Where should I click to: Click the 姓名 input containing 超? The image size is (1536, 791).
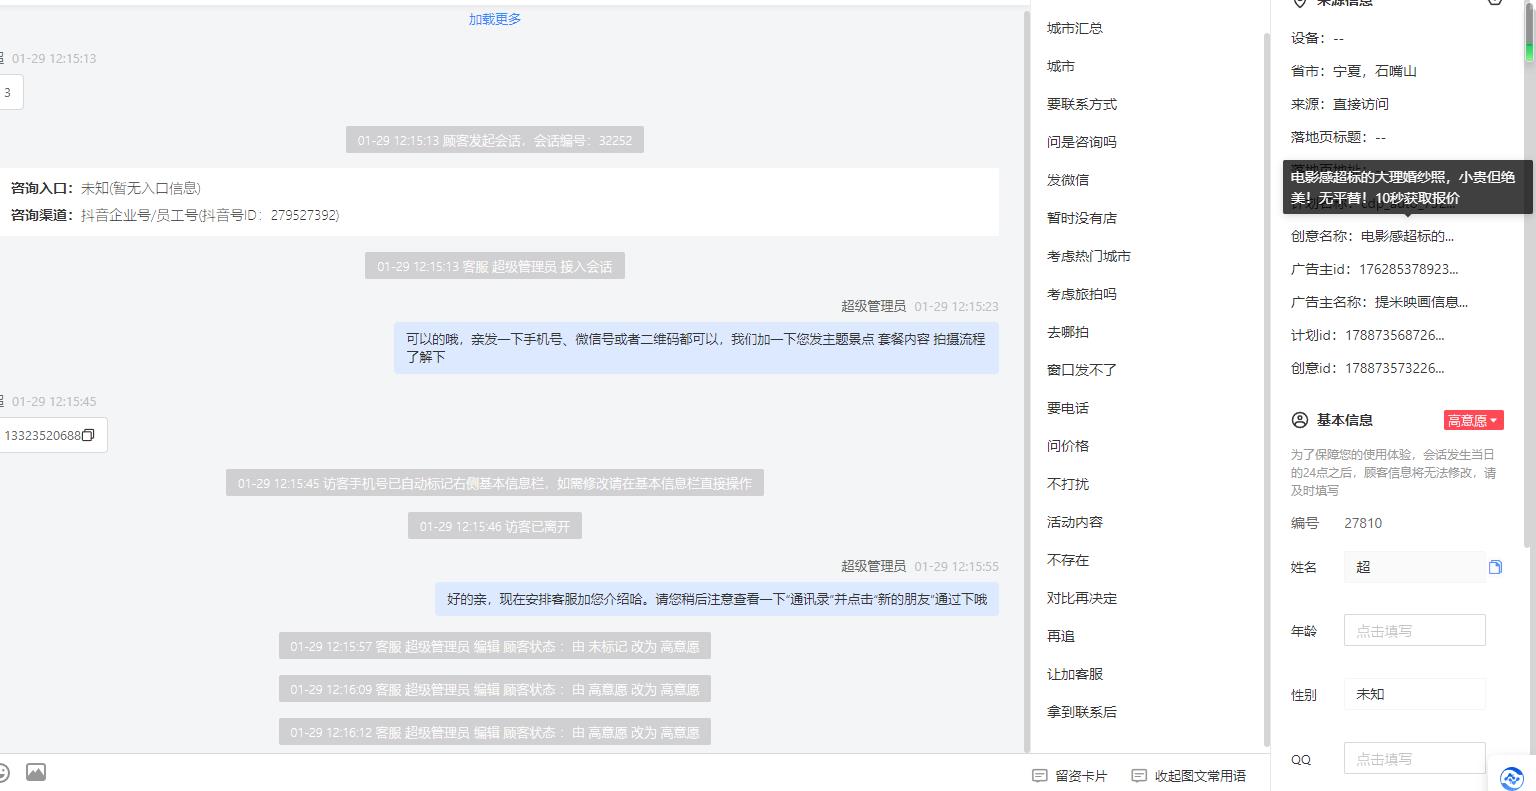tap(1414, 567)
